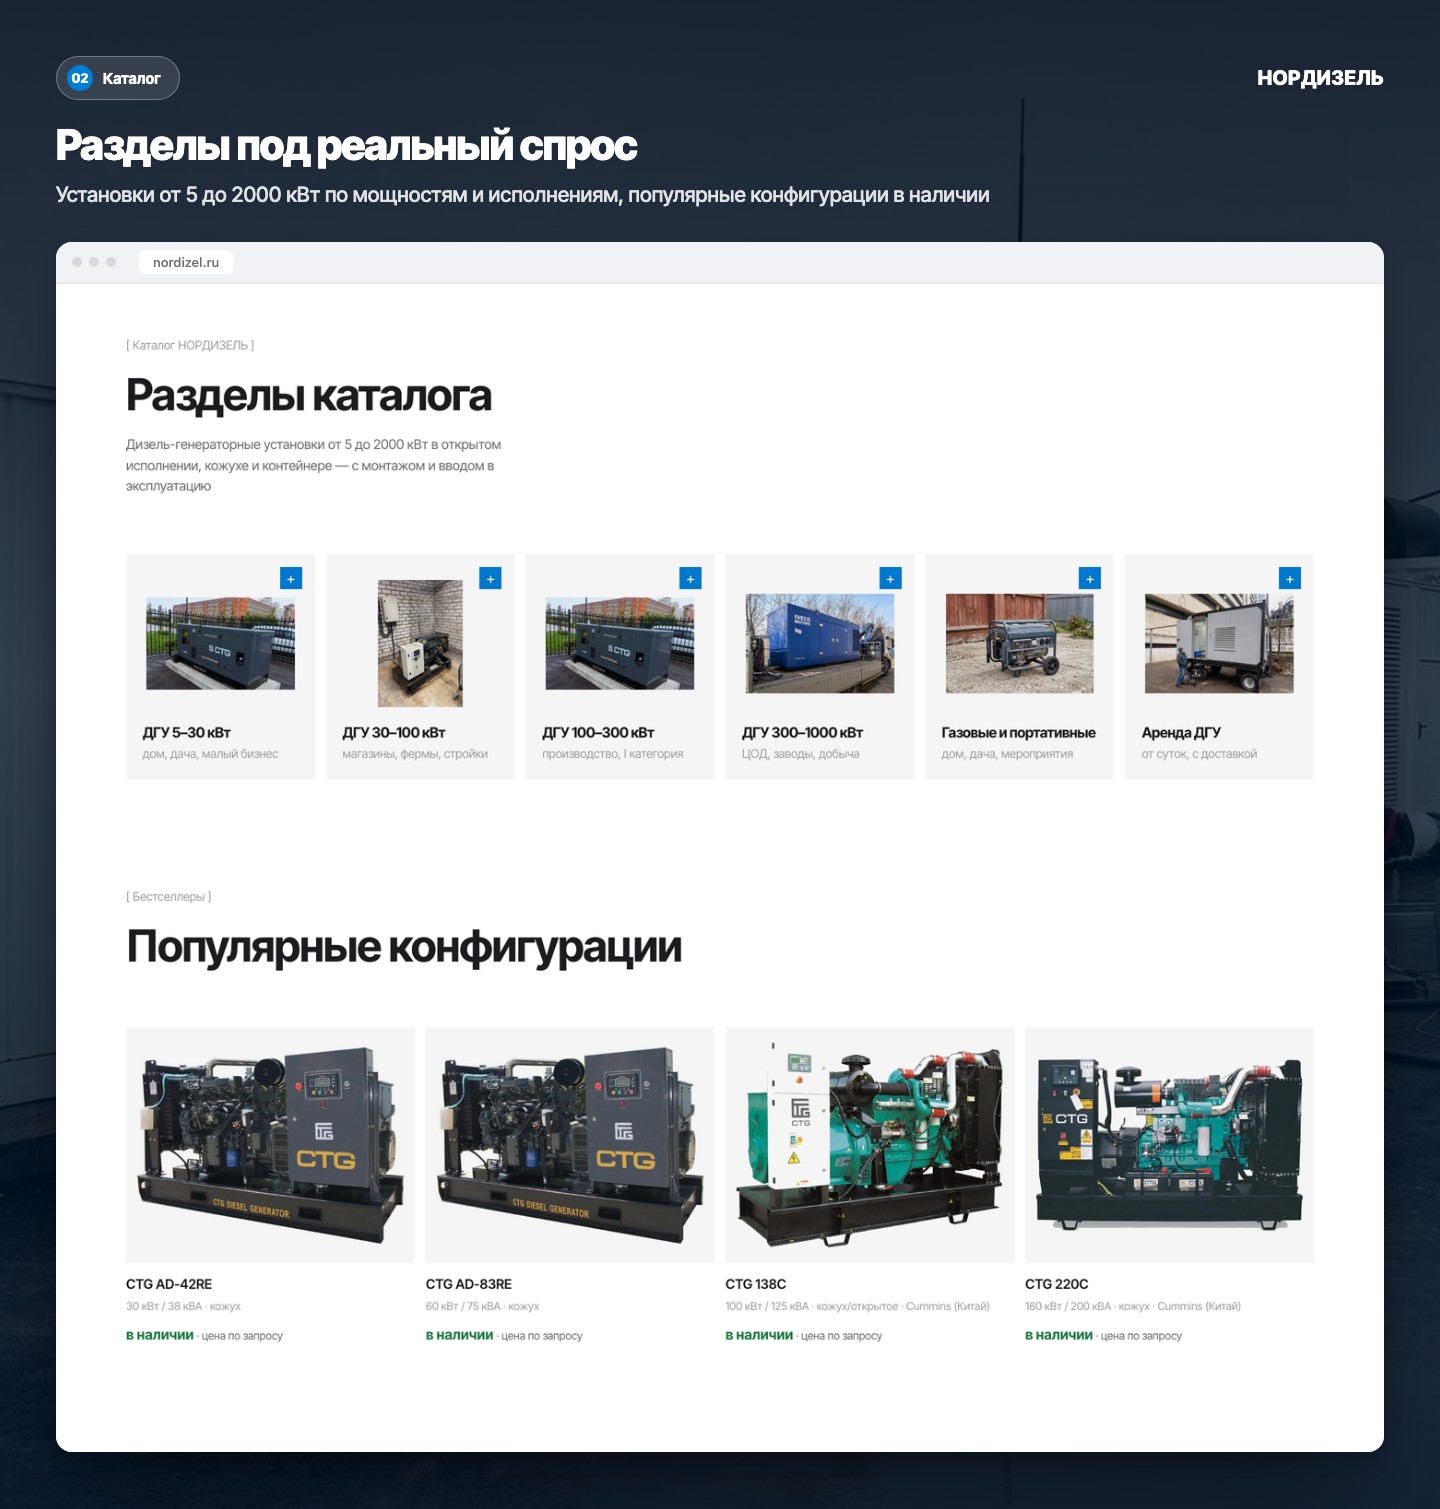Viewport: 1440px width, 1509px height.
Task: Click 'дом, дача, малый бизнес' subtitle
Action: (210, 754)
